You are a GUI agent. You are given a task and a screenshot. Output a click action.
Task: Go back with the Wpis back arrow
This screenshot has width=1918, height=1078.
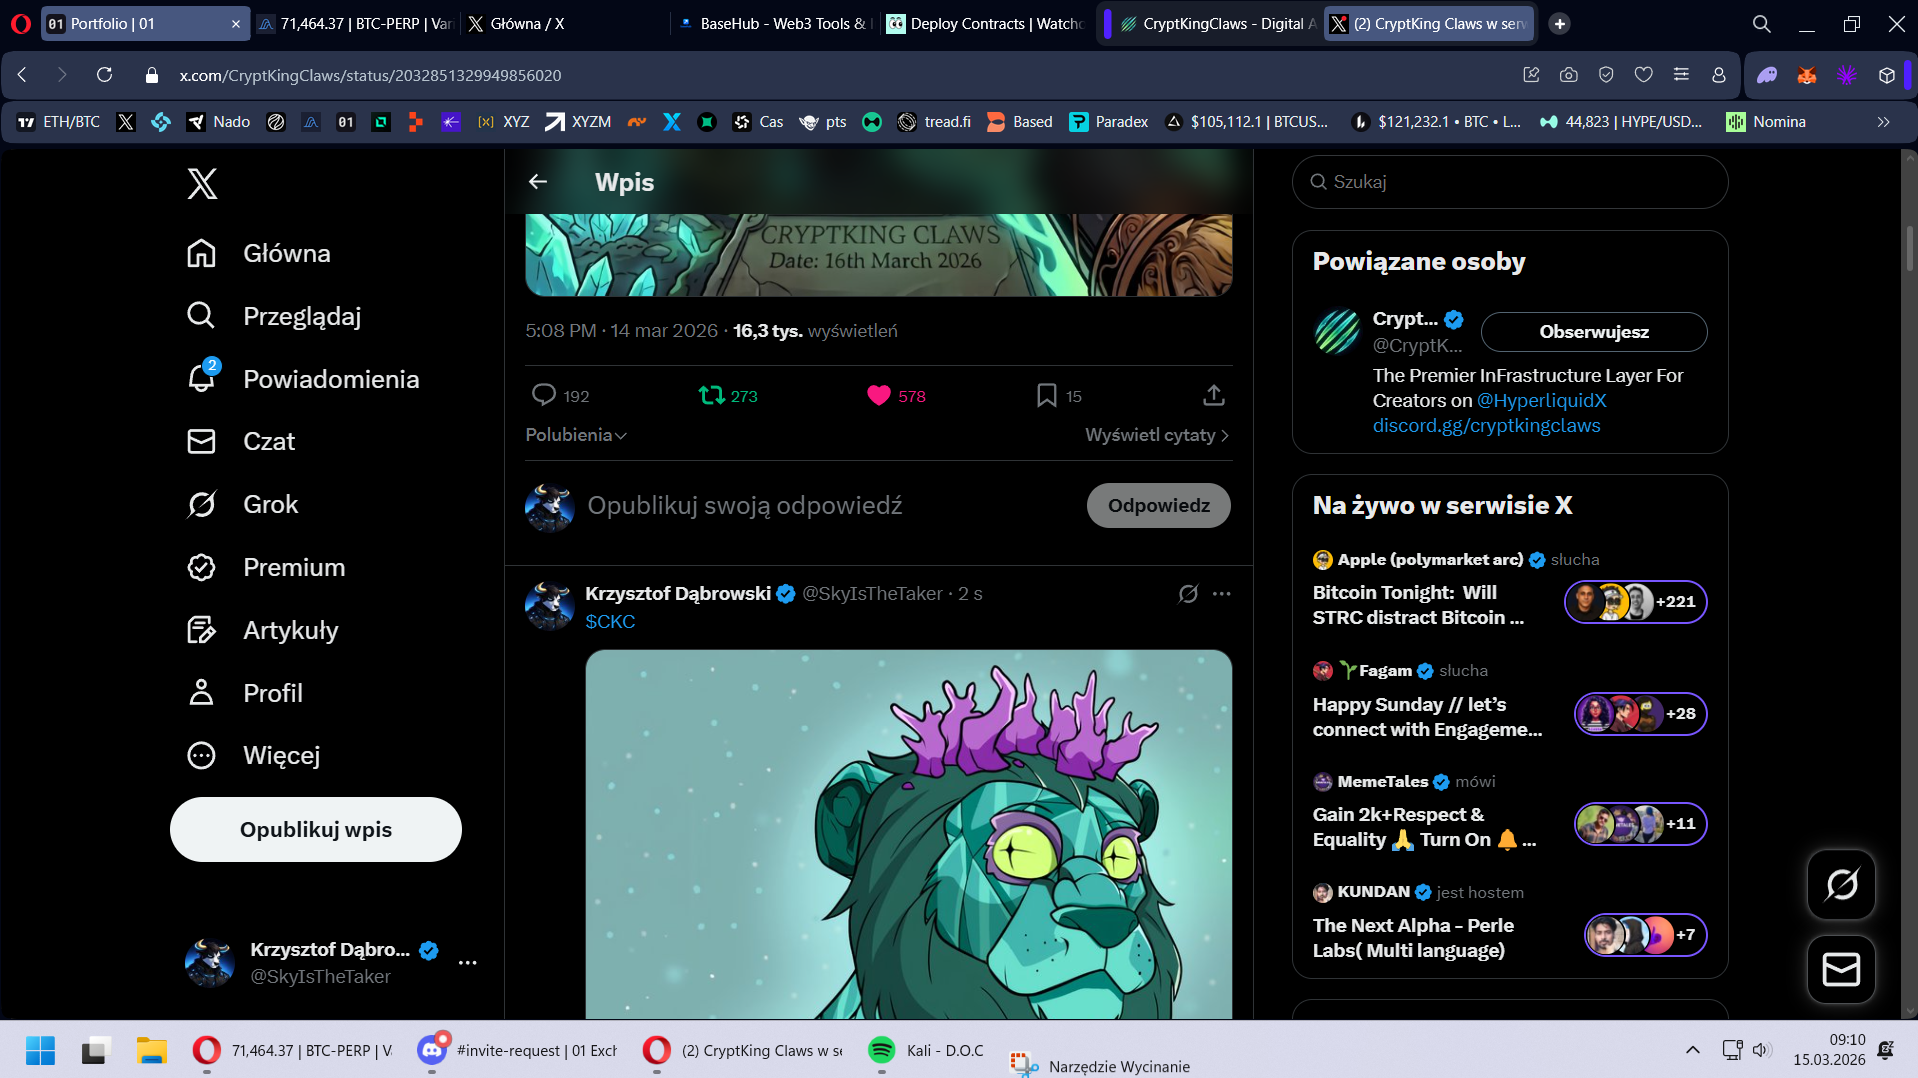[538, 182]
